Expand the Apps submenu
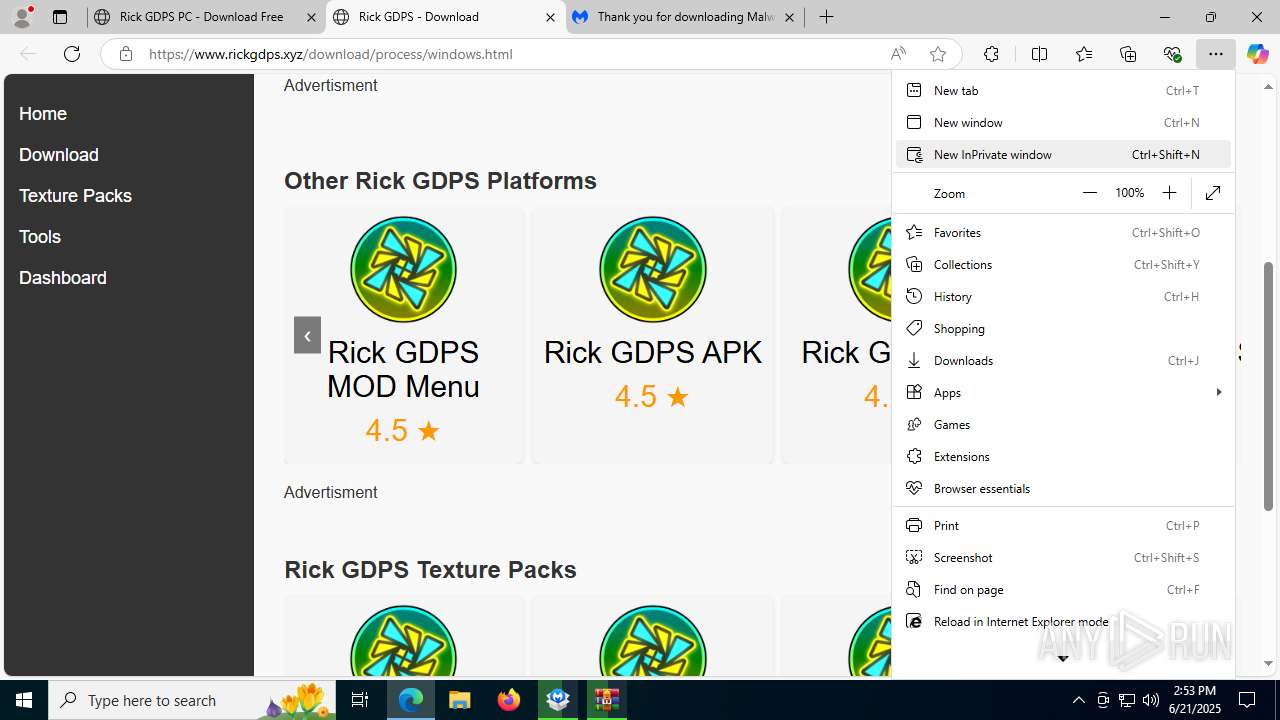The width and height of the screenshot is (1280, 720). [x=1062, y=392]
